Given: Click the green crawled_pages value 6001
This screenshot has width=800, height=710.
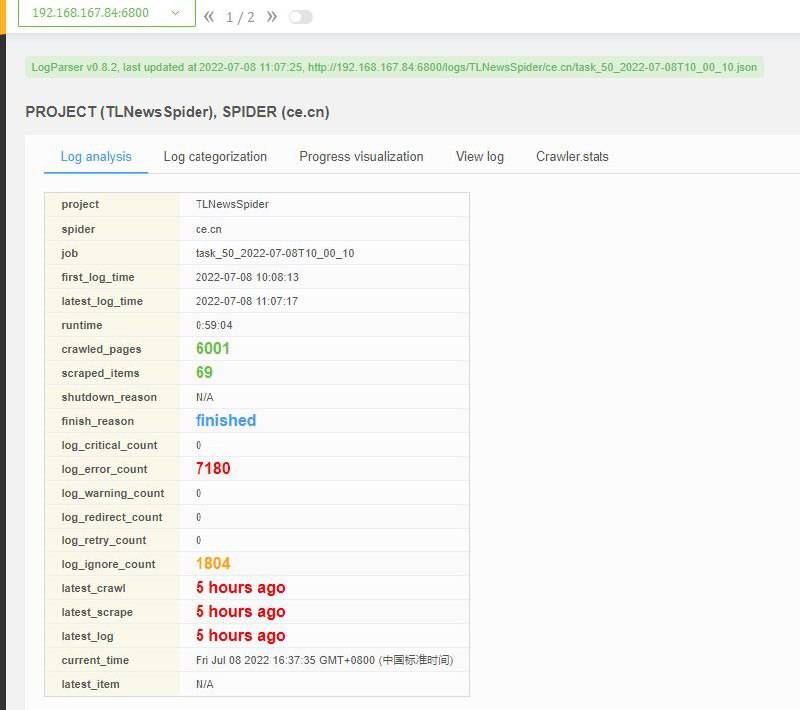Looking at the screenshot, I should (212, 349).
